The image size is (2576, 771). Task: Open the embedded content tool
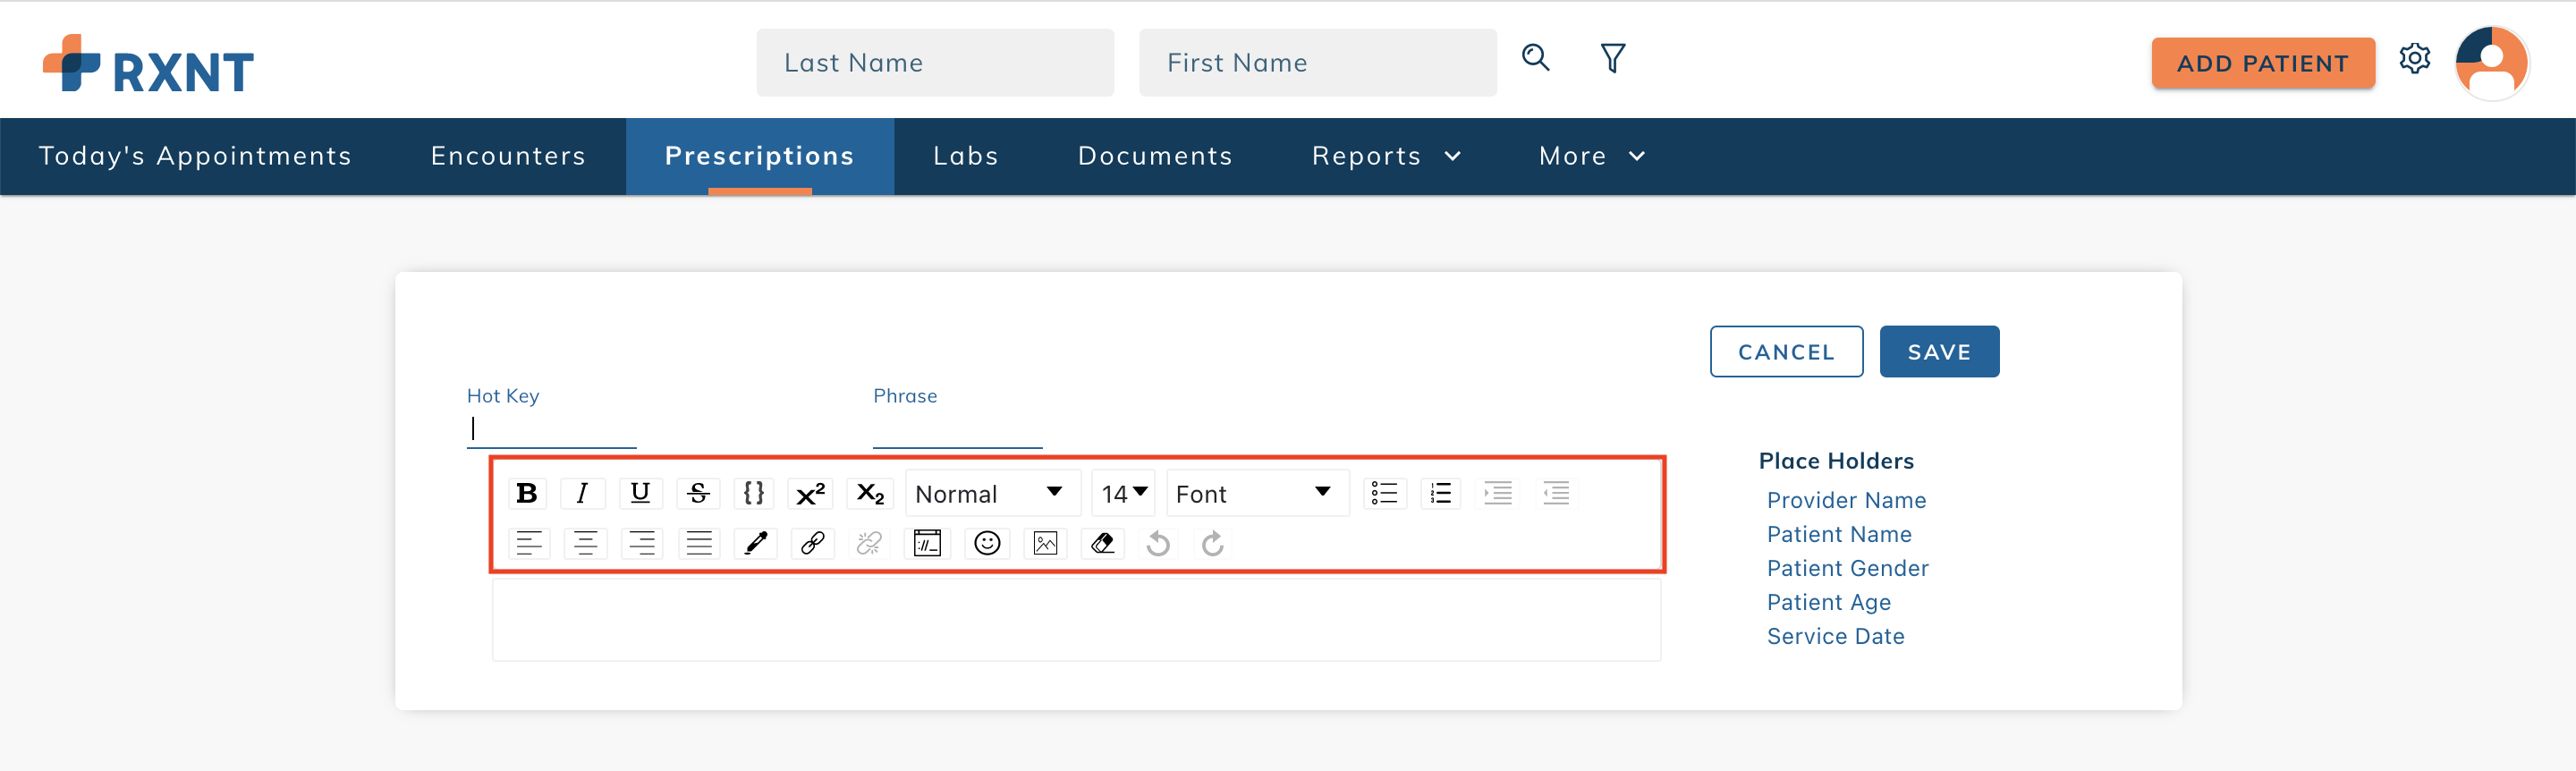928,543
